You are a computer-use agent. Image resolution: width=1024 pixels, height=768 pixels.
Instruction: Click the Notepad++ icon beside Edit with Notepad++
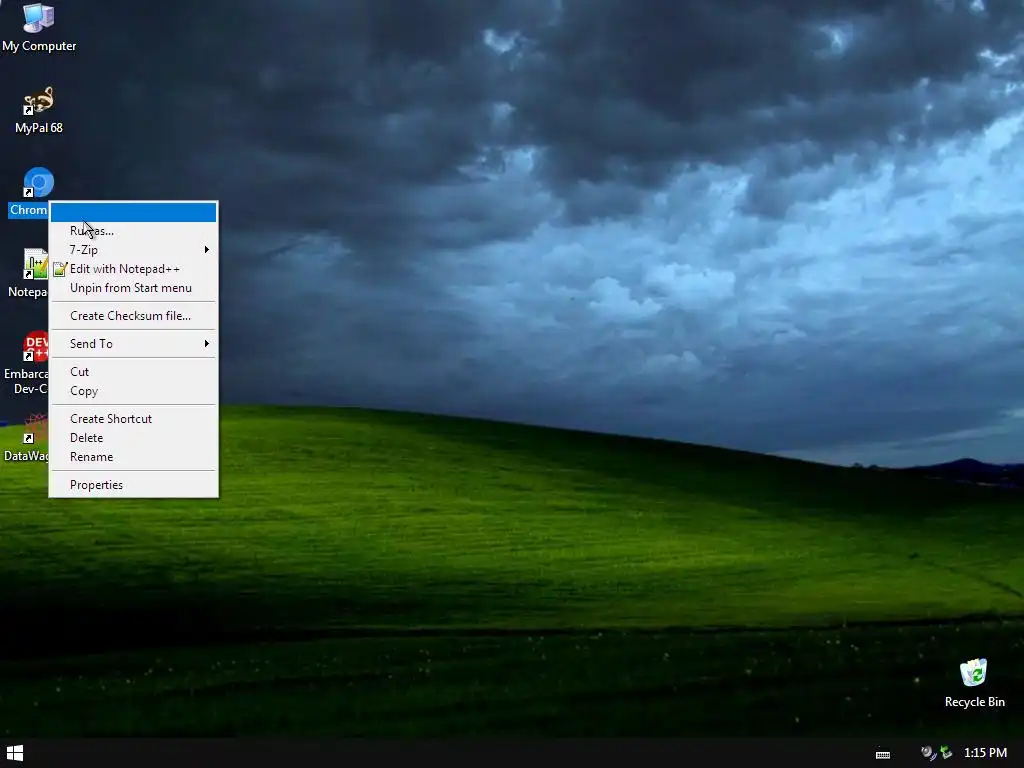59,269
